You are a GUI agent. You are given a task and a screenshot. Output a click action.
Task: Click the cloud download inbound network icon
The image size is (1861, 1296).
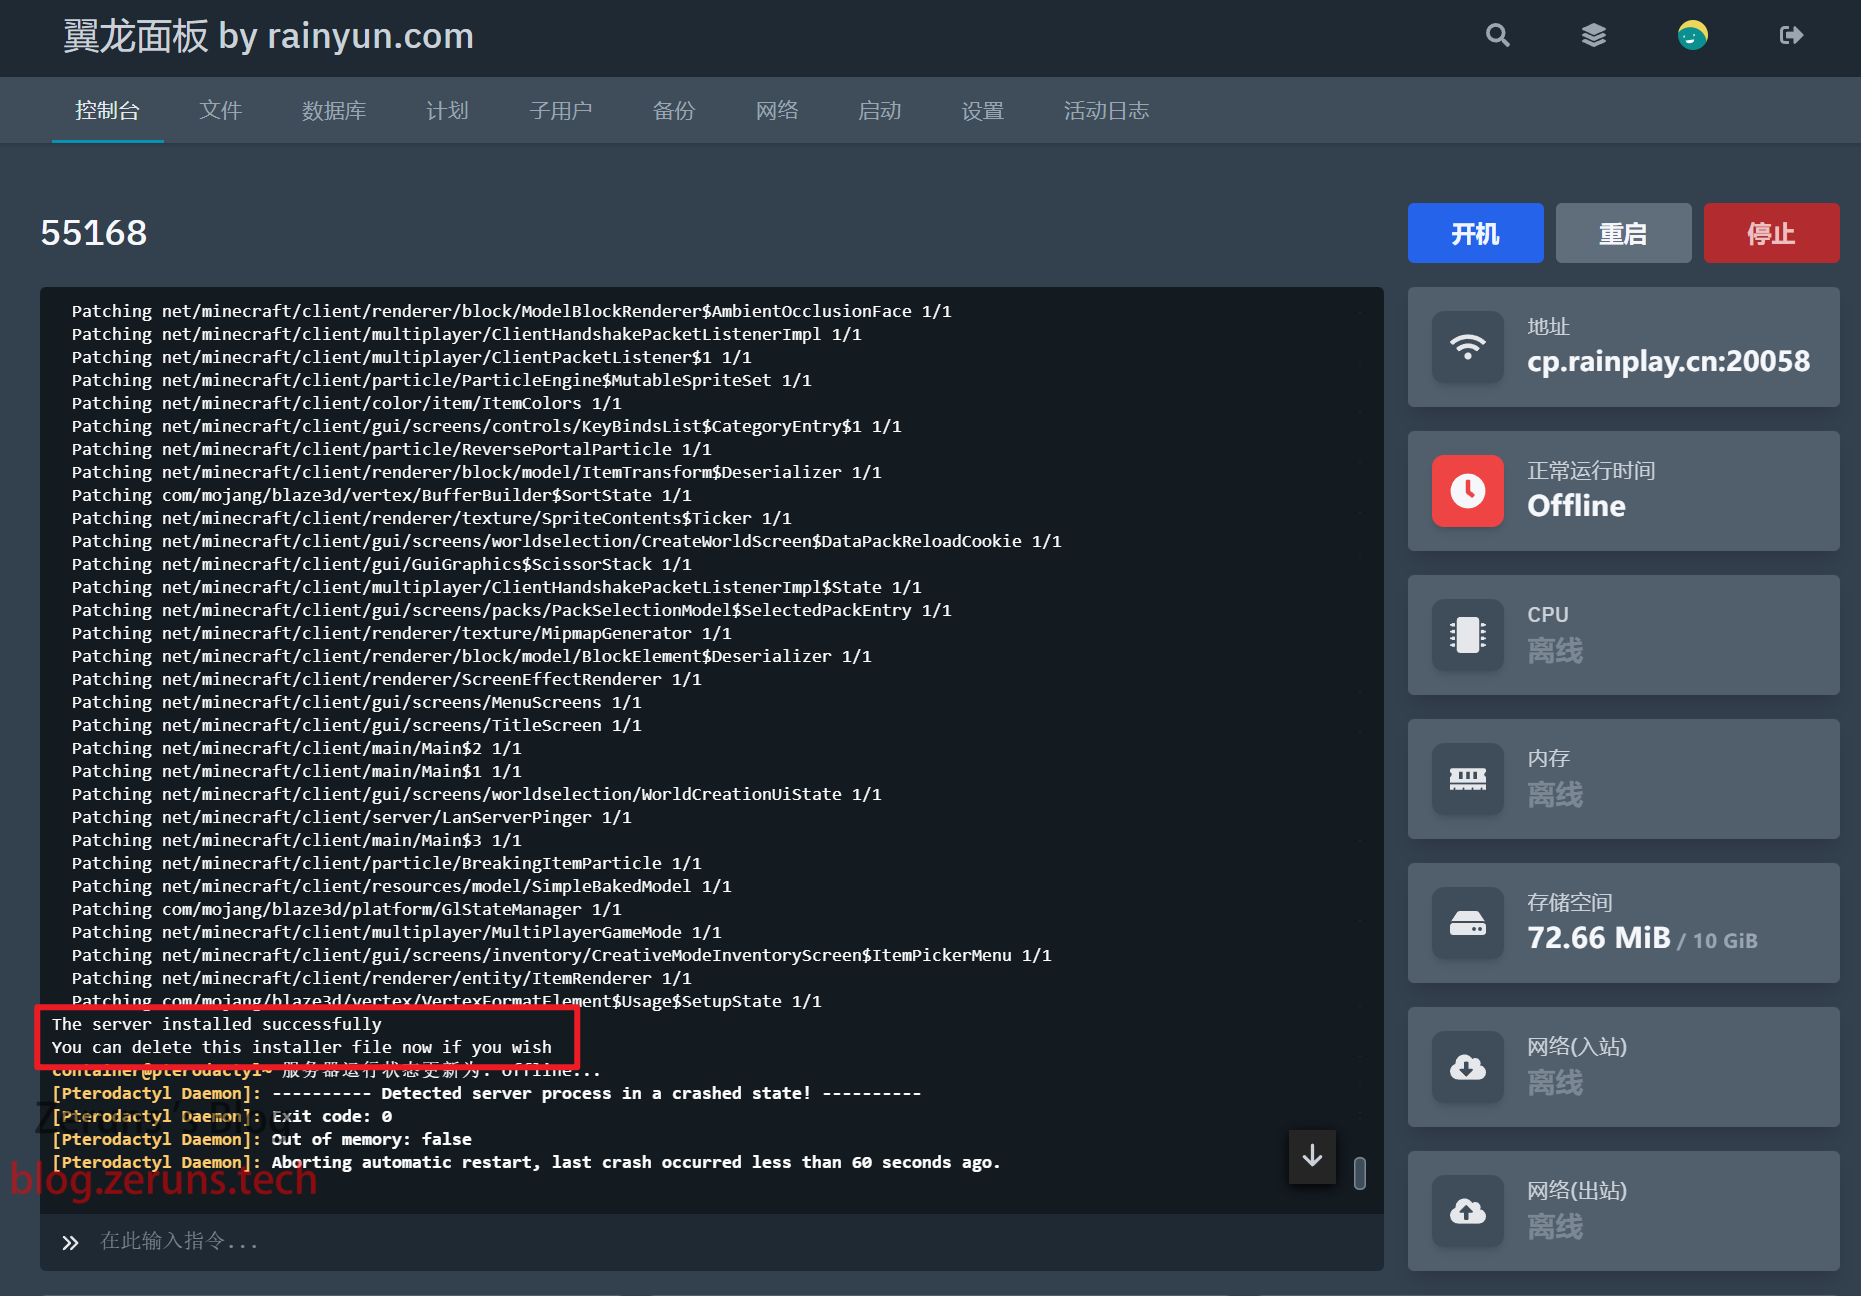click(x=1468, y=1067)
